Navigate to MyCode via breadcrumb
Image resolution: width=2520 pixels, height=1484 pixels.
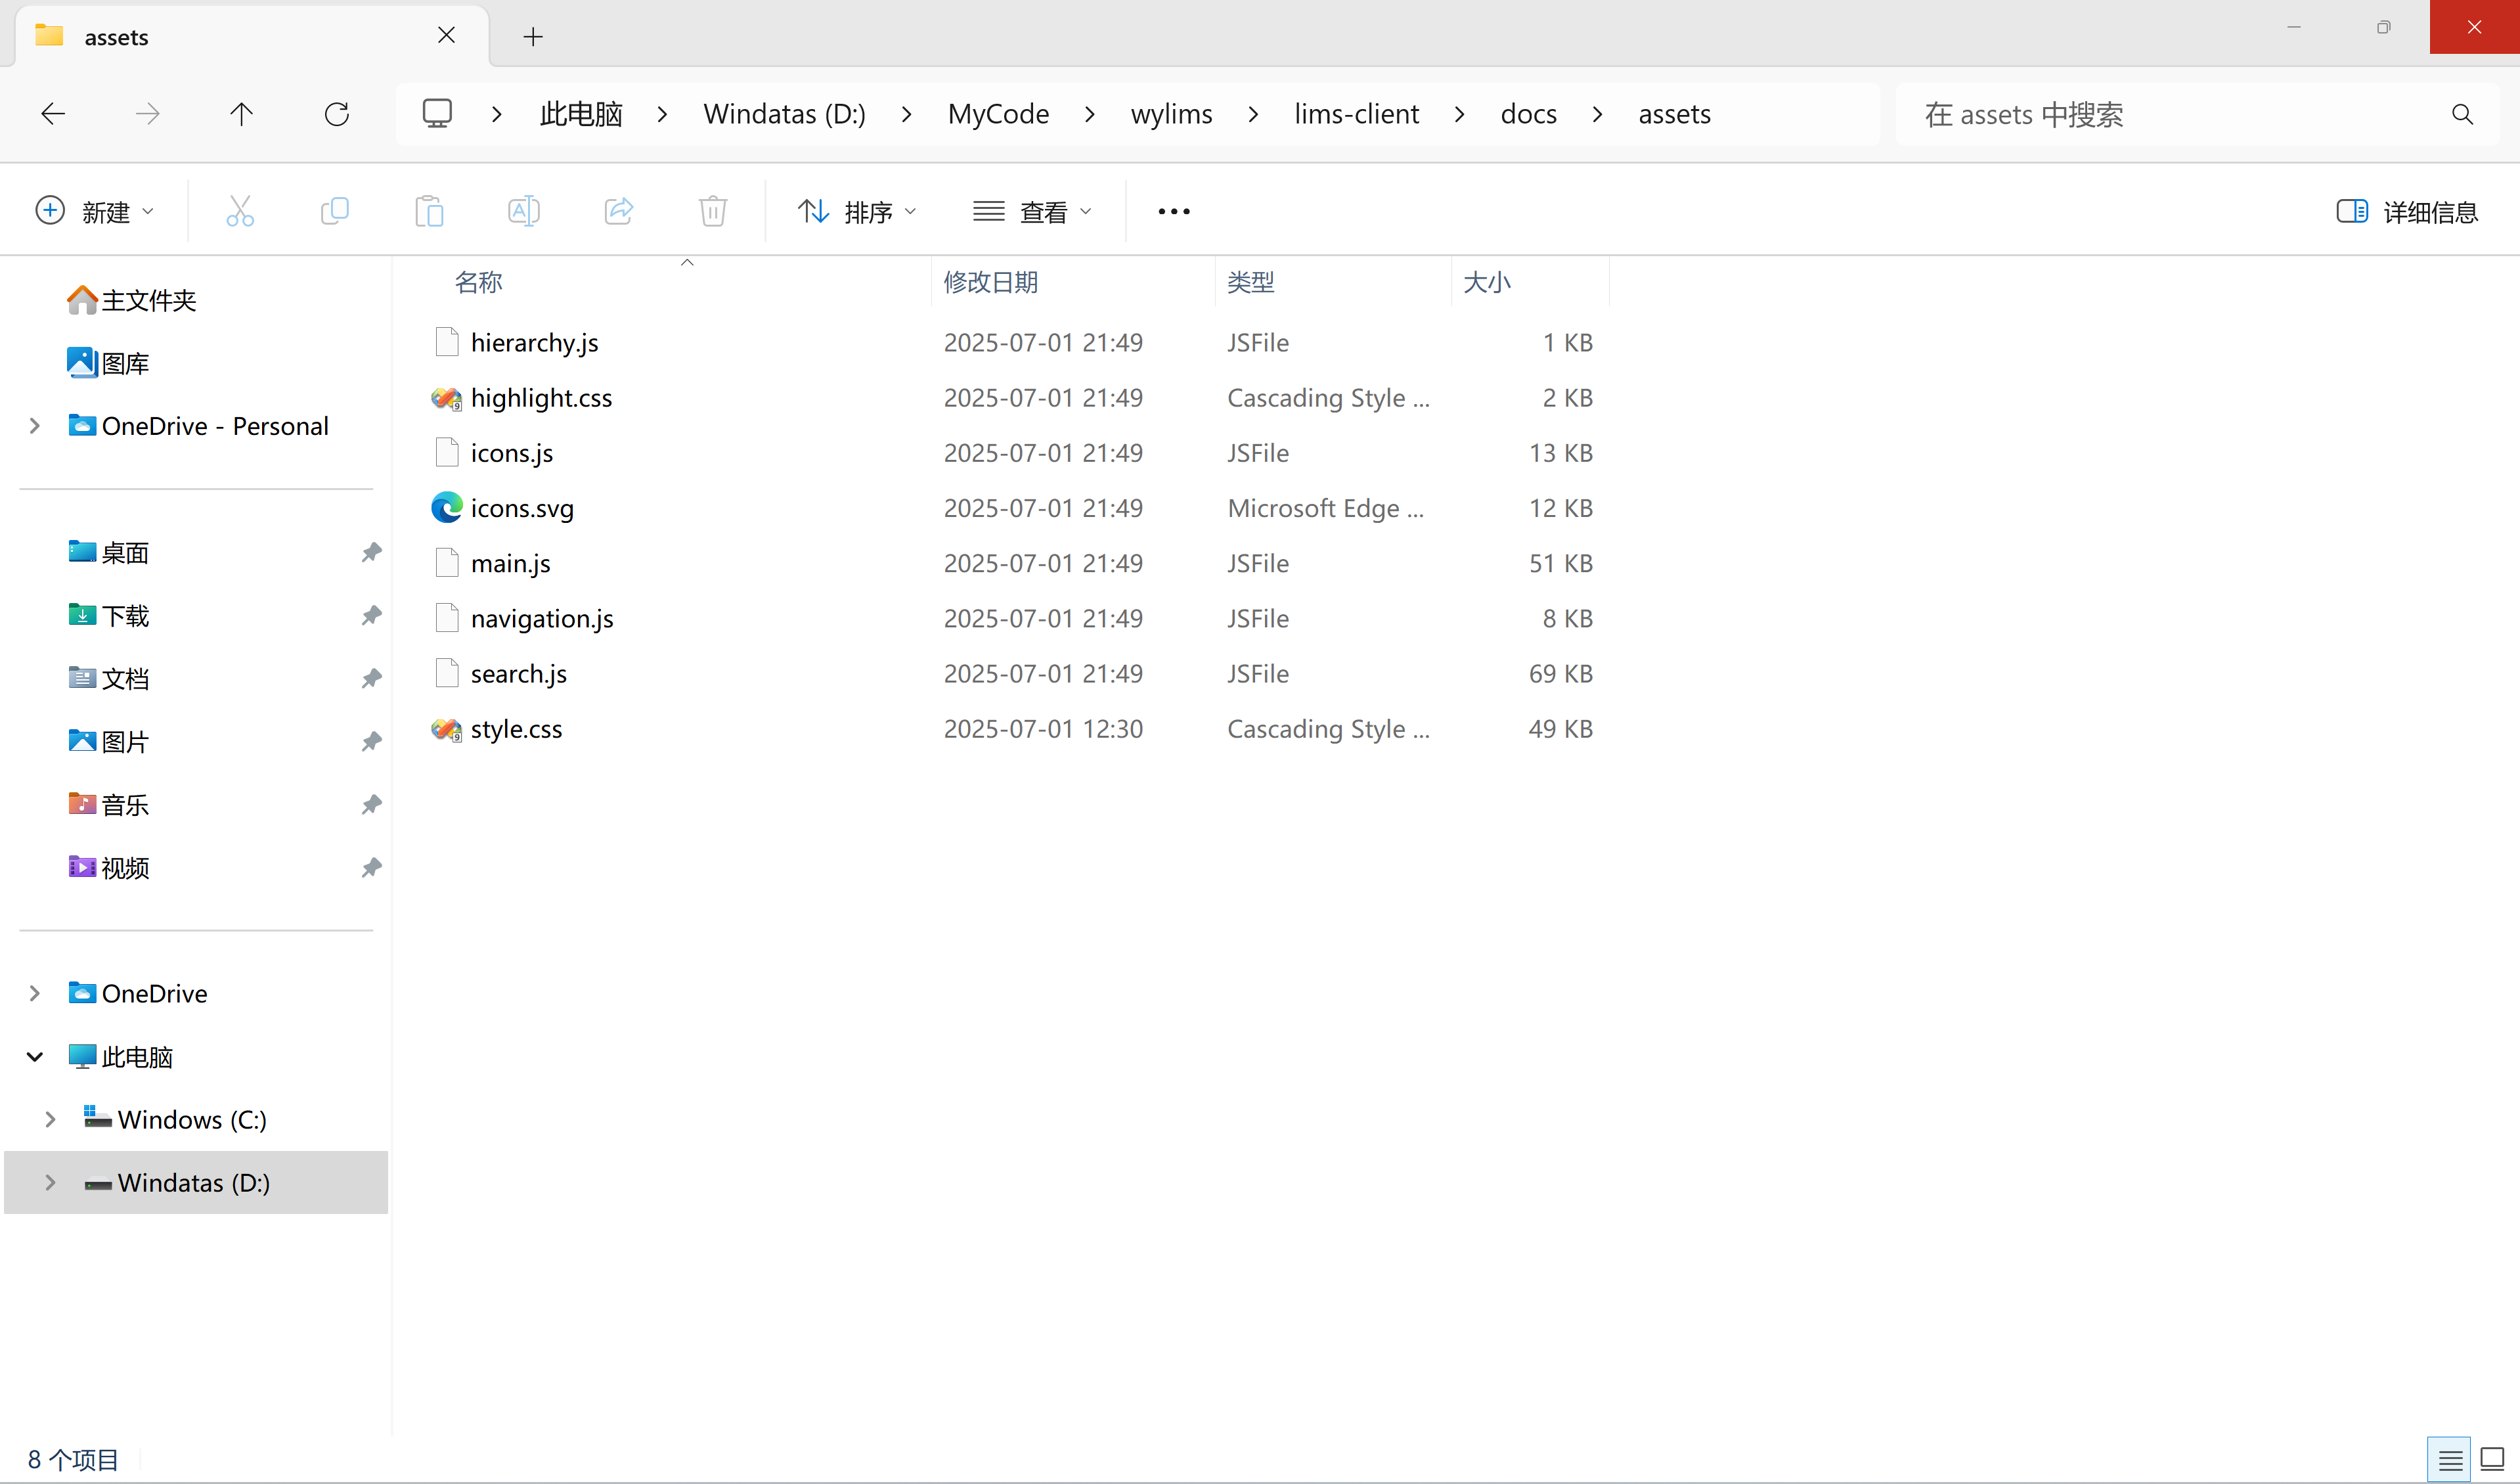(x=997, y=113)
